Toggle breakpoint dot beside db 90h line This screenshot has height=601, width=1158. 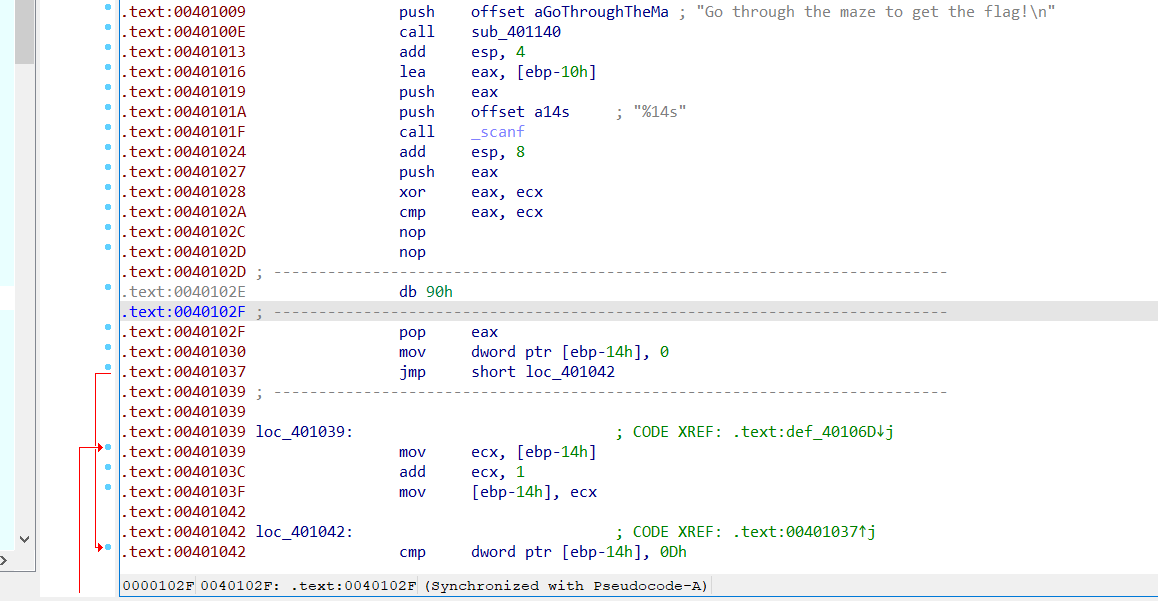(x=108, y=287)
